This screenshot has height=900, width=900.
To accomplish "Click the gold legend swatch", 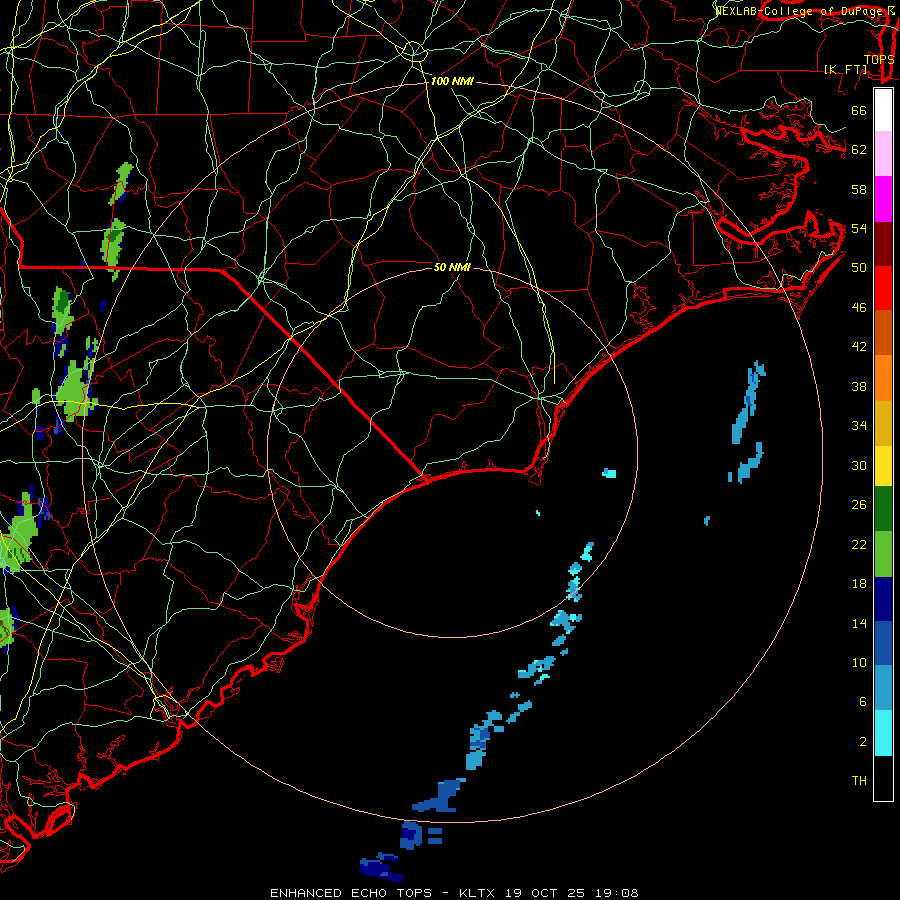I will coord(883,423).
